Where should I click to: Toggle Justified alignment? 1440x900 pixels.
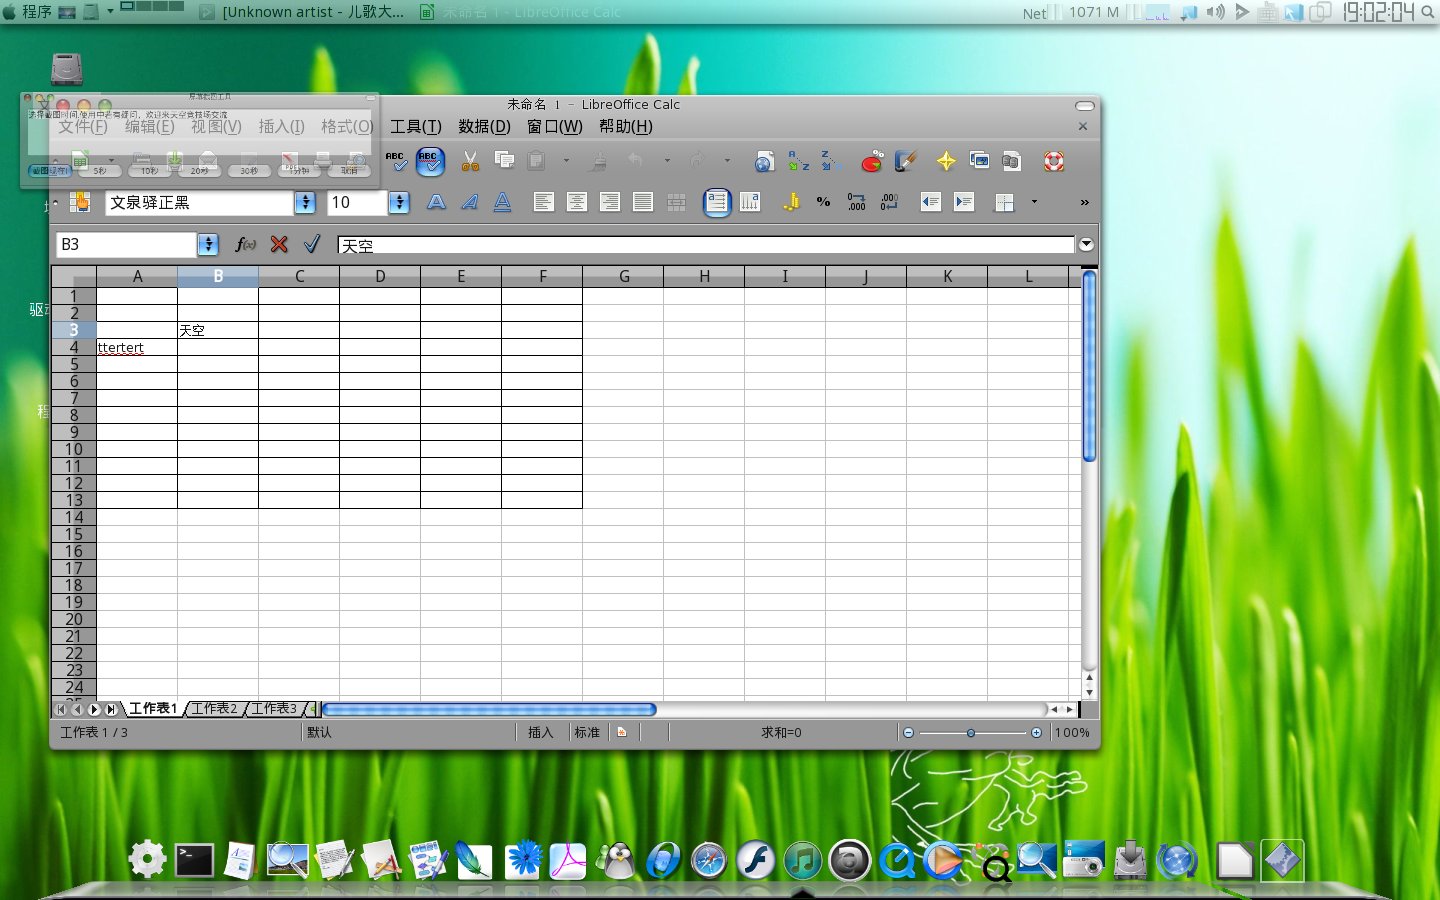(x=643, y=202)
